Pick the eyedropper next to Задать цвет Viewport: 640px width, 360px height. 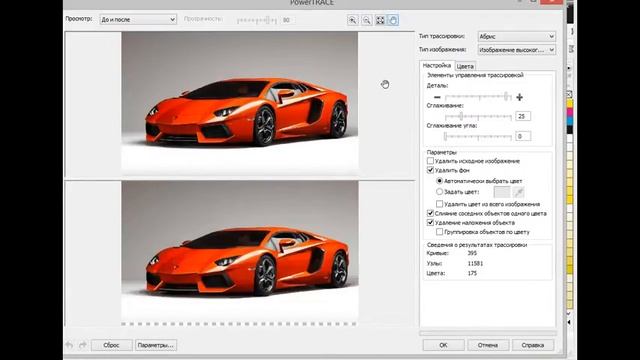tap(519, 192)
